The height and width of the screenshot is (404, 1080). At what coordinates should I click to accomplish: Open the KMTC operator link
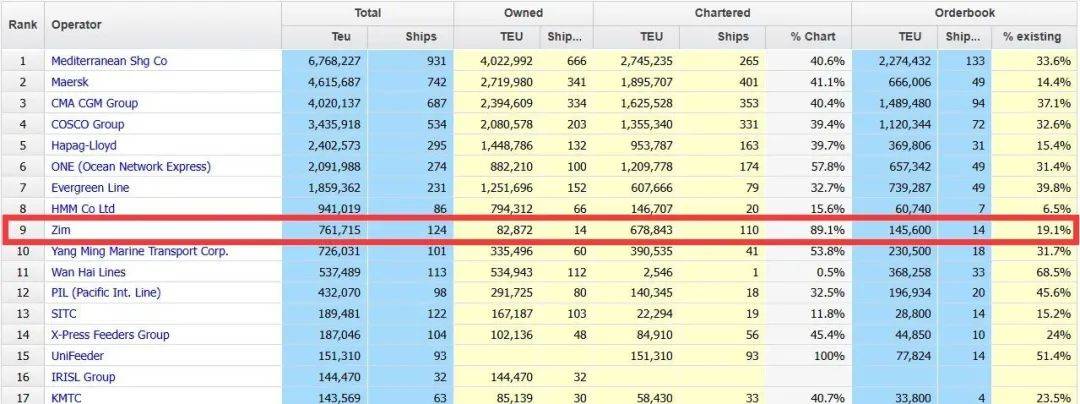coord(67,397)
